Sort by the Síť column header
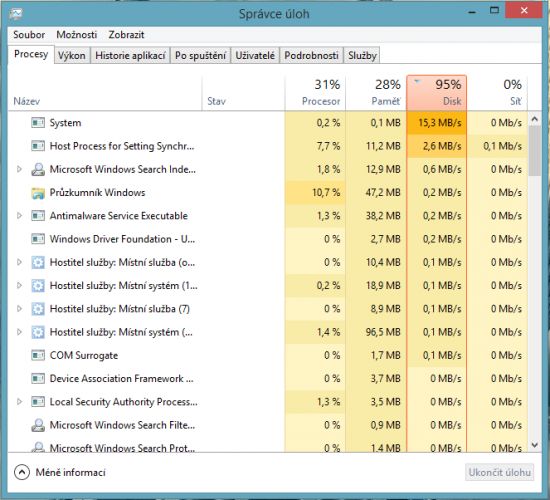Viewport: 550px width, 500px height. coord(497,93)
